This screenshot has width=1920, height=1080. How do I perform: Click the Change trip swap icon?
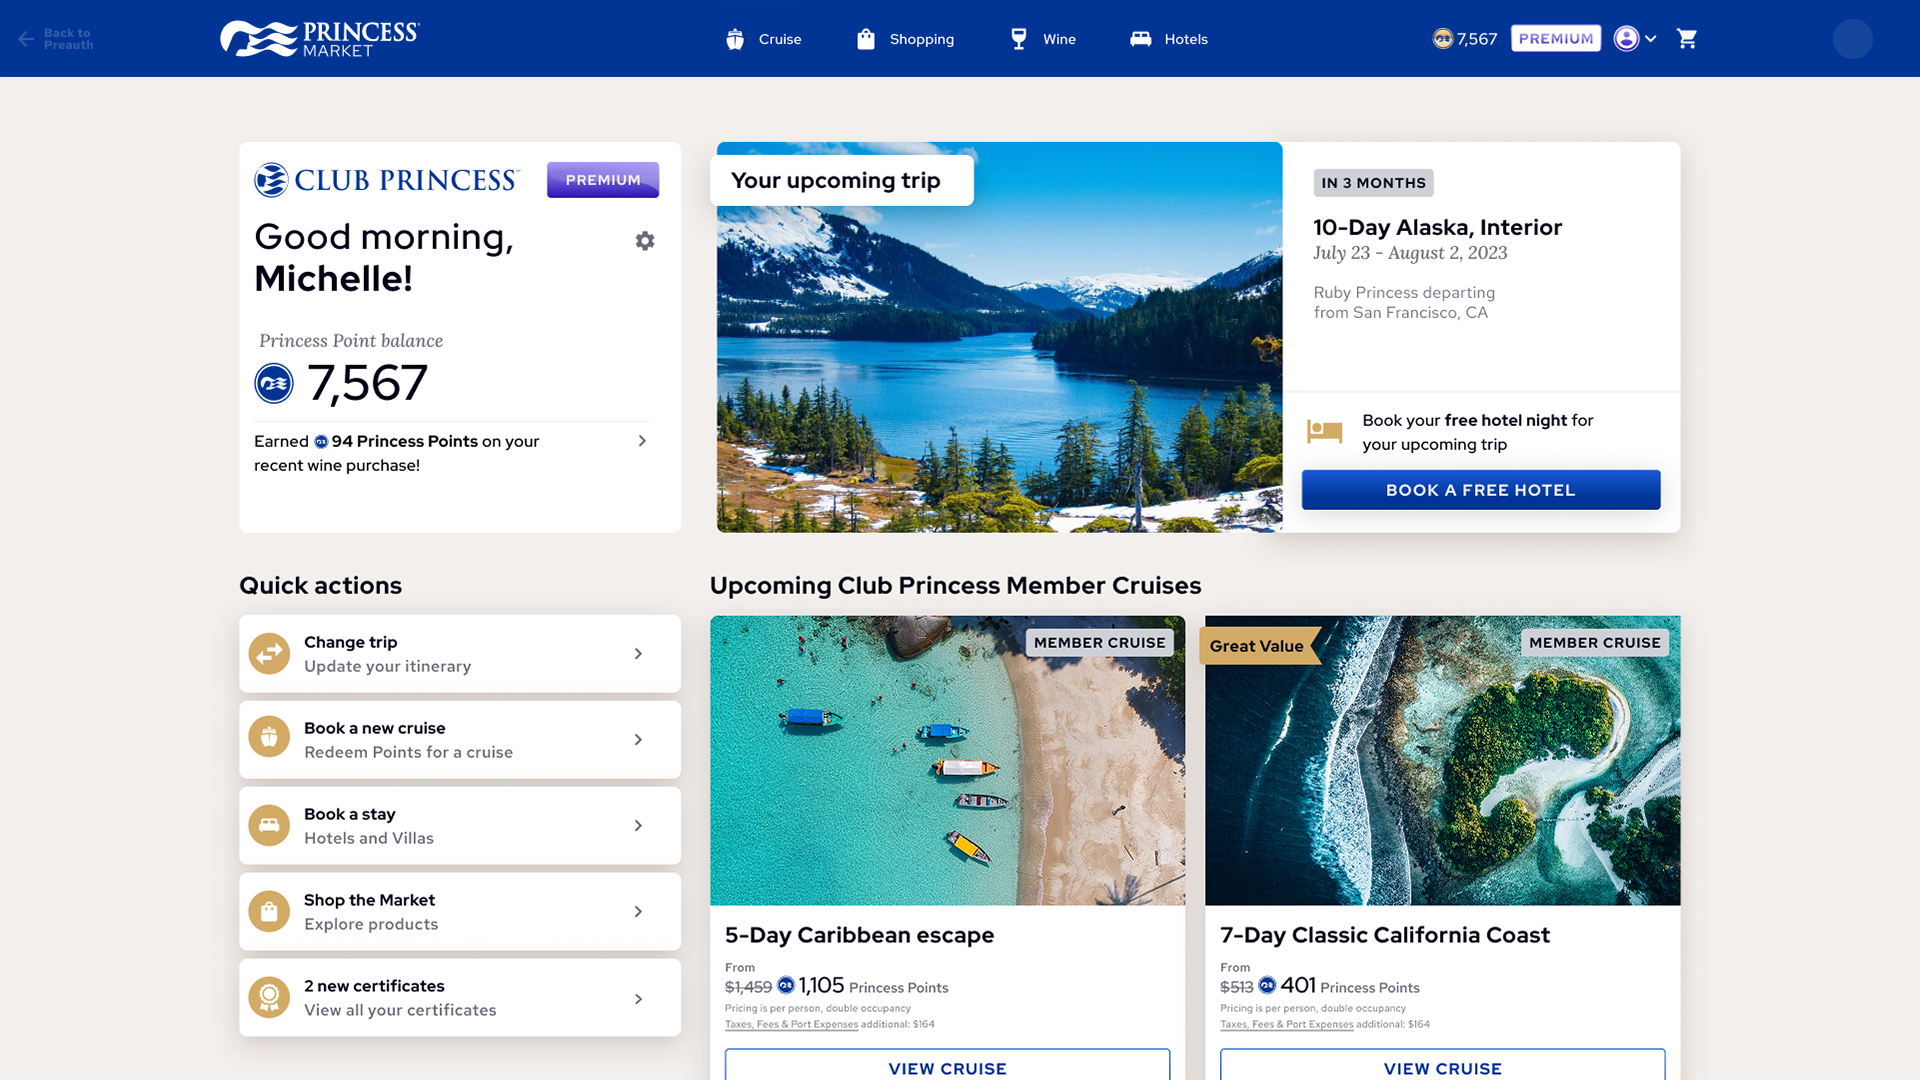(269, 654)
